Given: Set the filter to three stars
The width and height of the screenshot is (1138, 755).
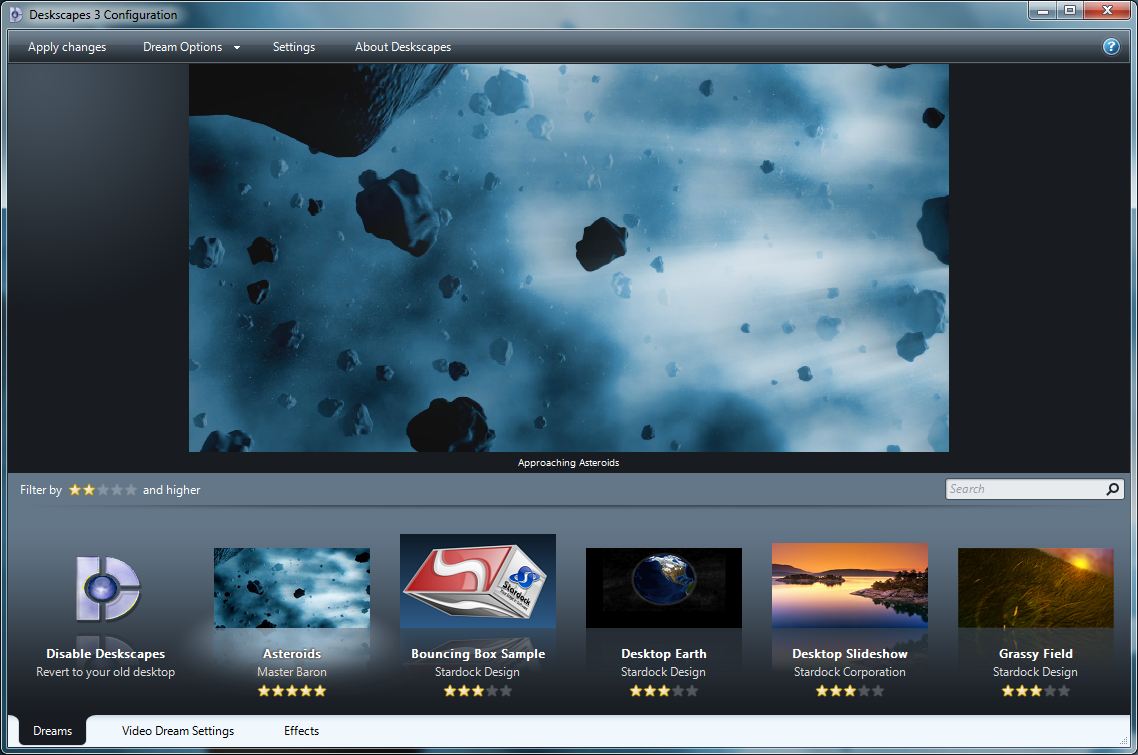Looking at the screenshot, I should (102, 490).
